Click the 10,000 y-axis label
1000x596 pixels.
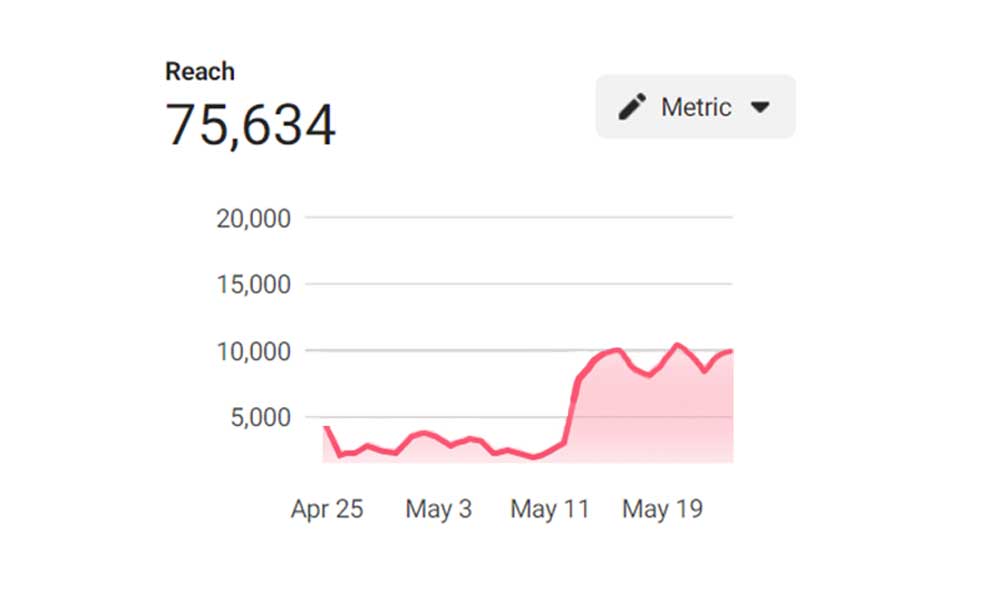click(x=254, y=351)
